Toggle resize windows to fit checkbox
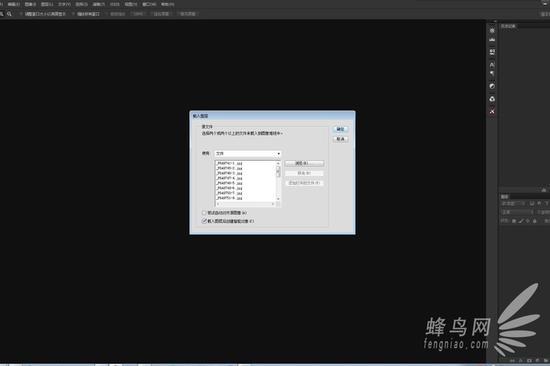 click(x=21, y=14)
